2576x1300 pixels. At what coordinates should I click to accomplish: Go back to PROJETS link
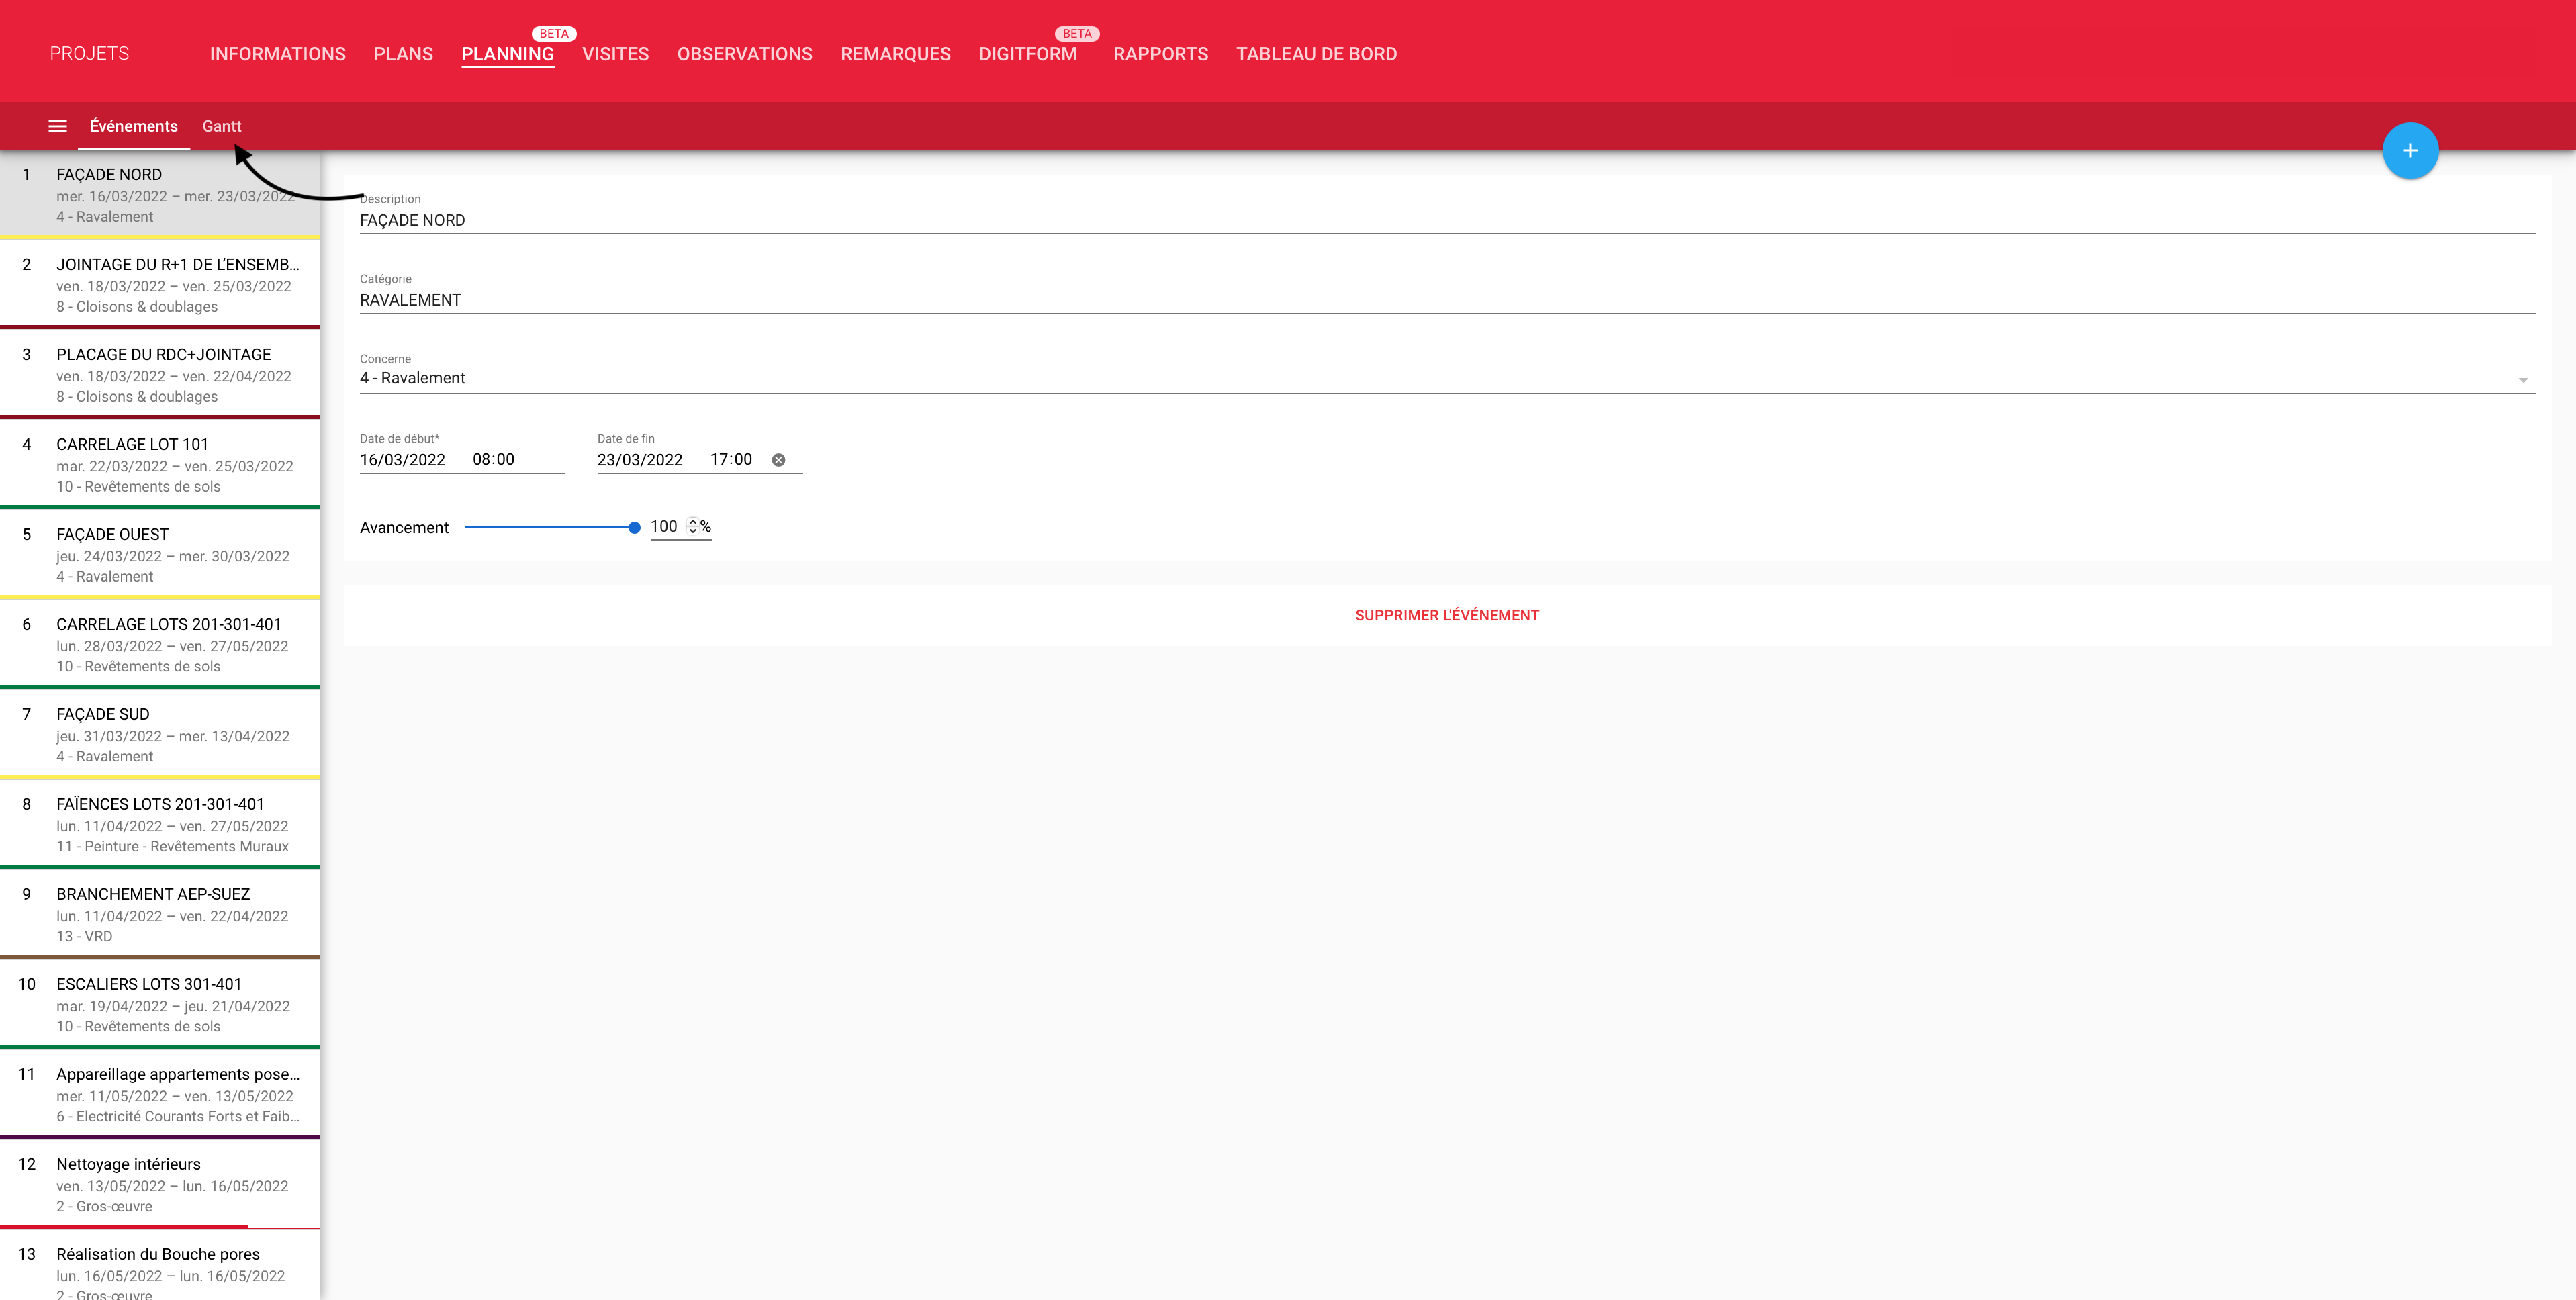click(x=89, y=54)
